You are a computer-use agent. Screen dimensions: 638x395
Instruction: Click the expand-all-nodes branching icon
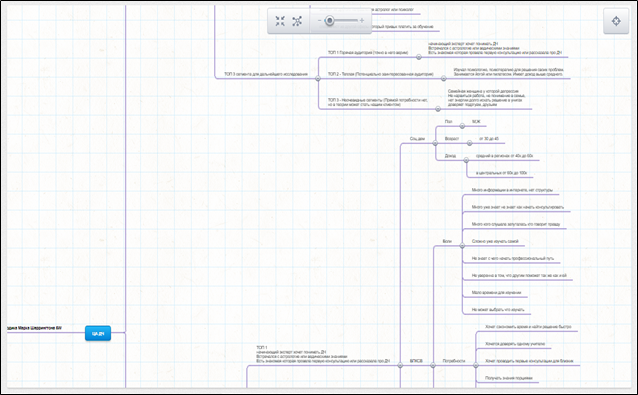point(297,21)
